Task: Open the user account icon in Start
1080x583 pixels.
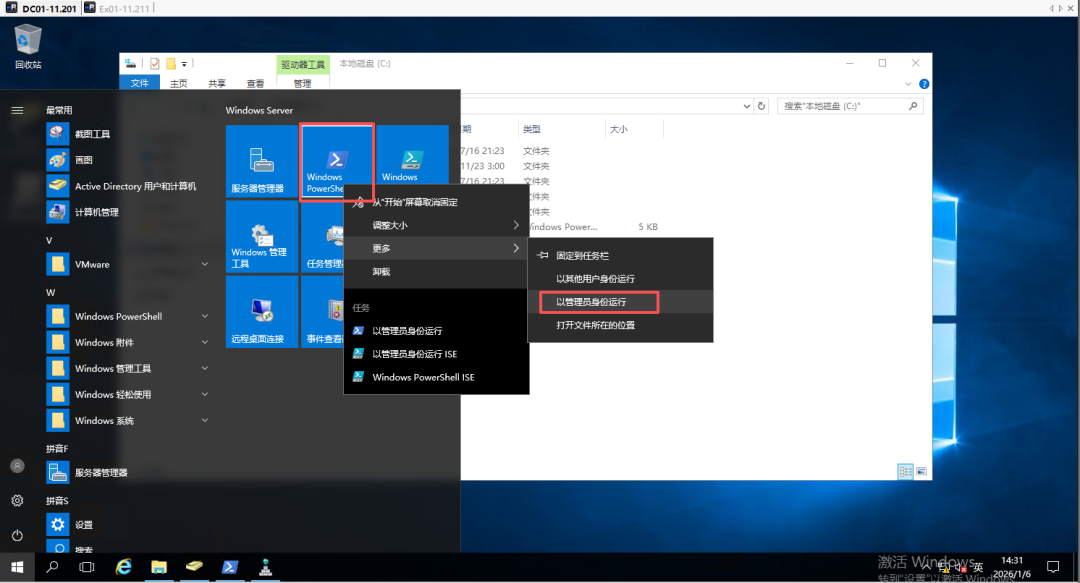Action: [17, 466]
